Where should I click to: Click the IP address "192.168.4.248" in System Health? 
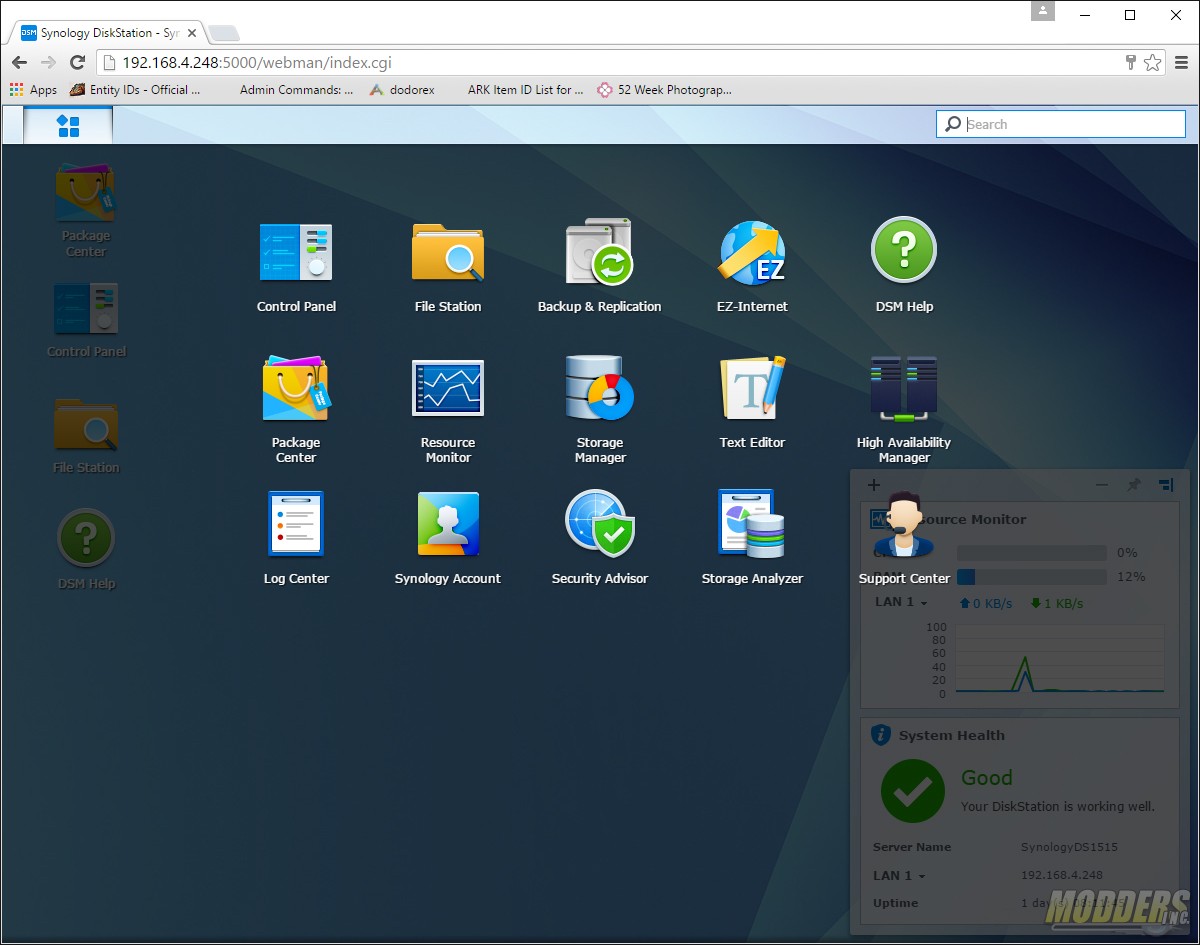pos(1061,875)
